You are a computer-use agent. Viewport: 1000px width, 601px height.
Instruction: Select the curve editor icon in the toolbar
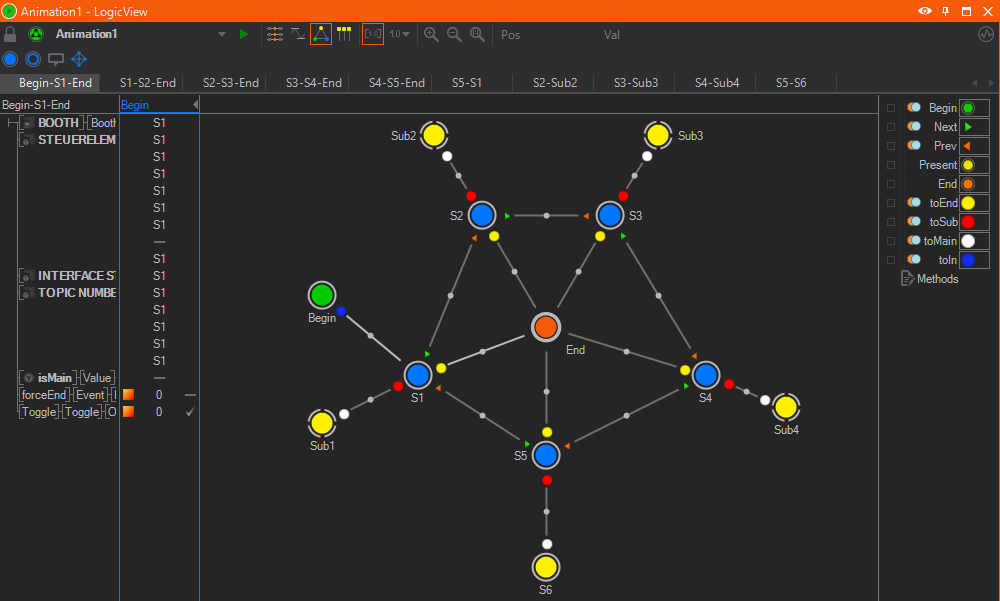click(x=298, y=34)
